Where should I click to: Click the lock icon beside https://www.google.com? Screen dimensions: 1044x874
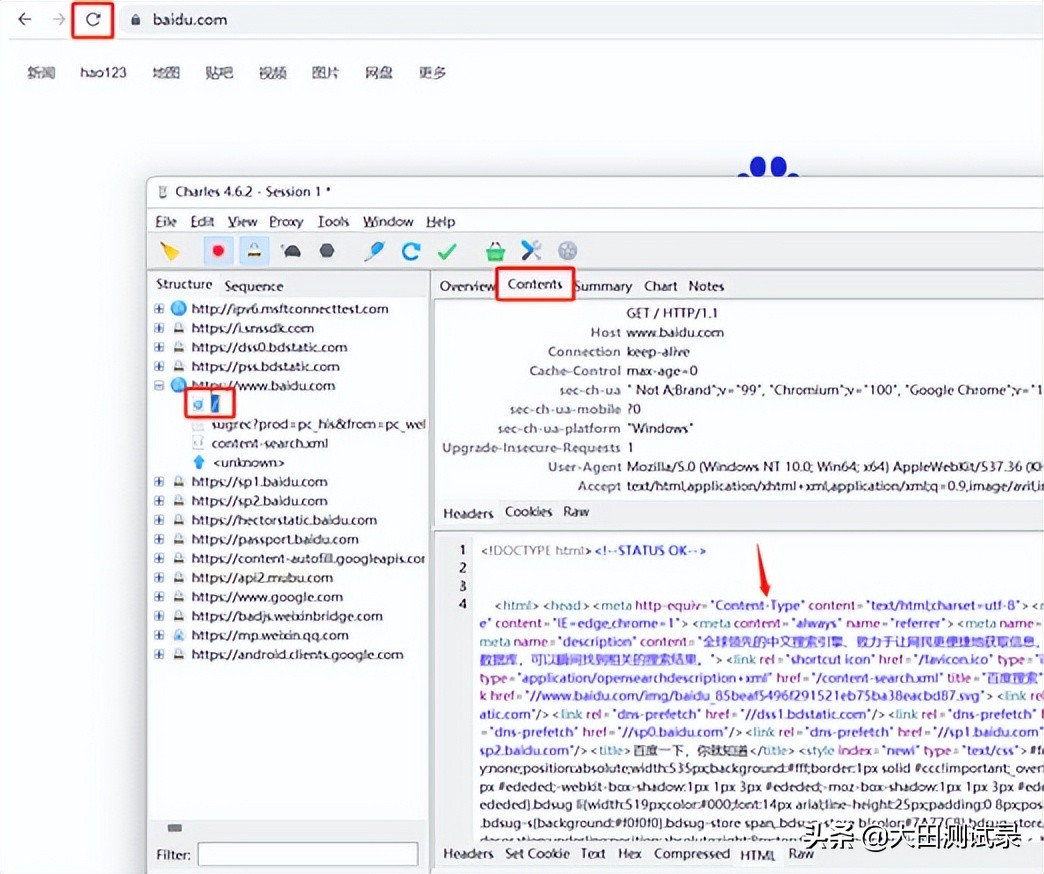coord(178,596)
